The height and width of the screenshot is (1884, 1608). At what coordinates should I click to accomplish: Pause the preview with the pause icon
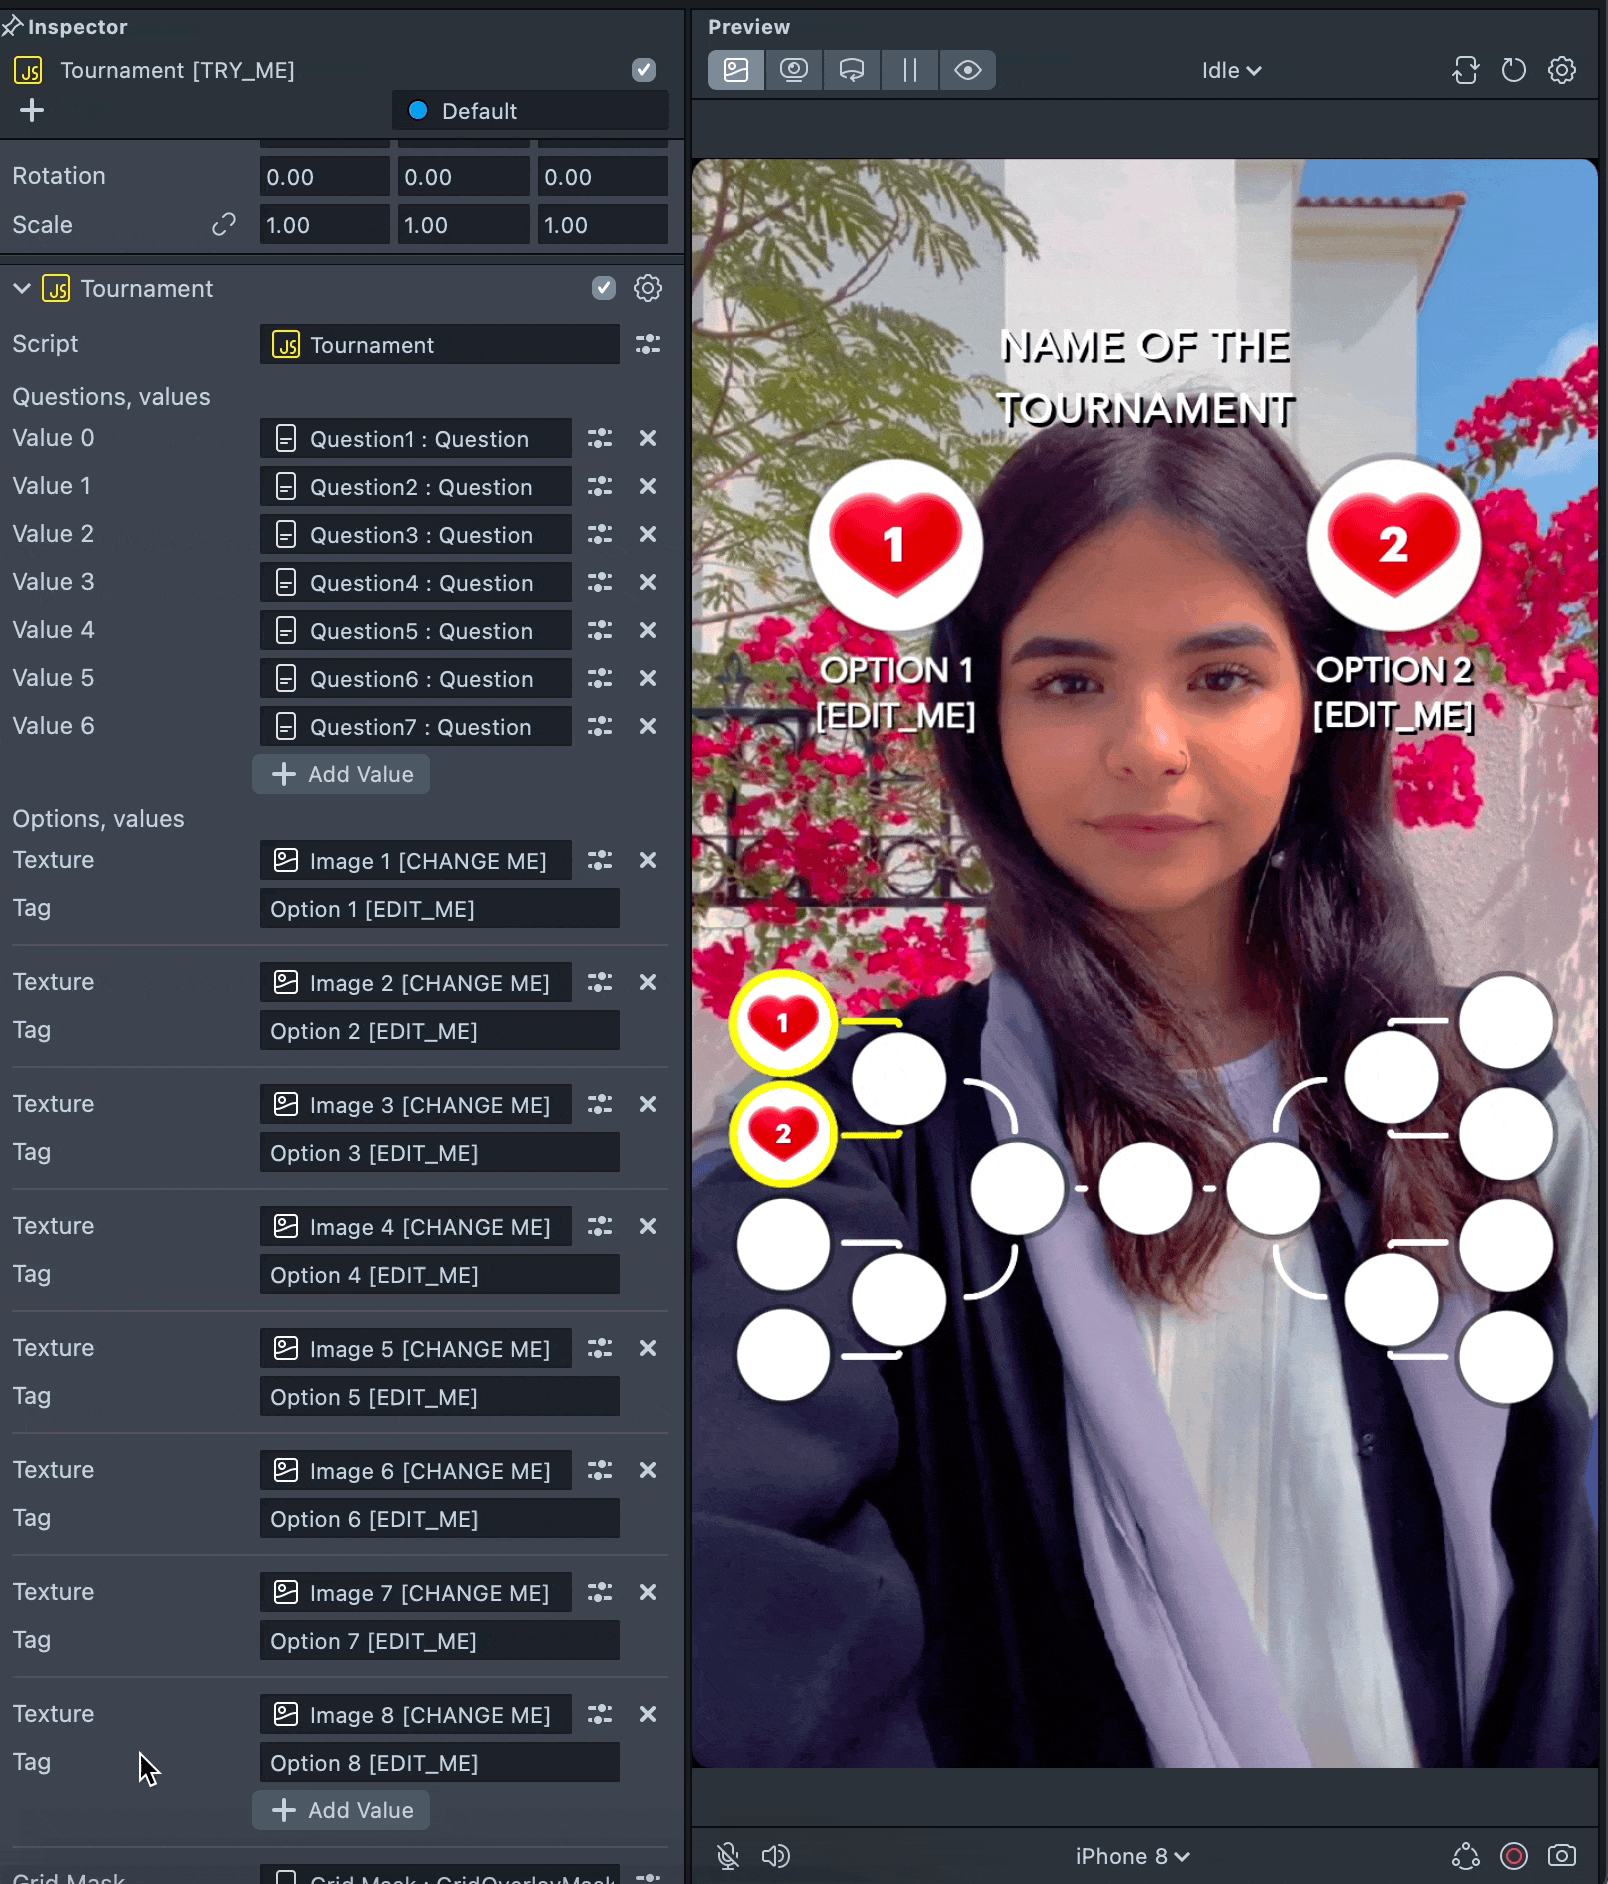[909, 70]
